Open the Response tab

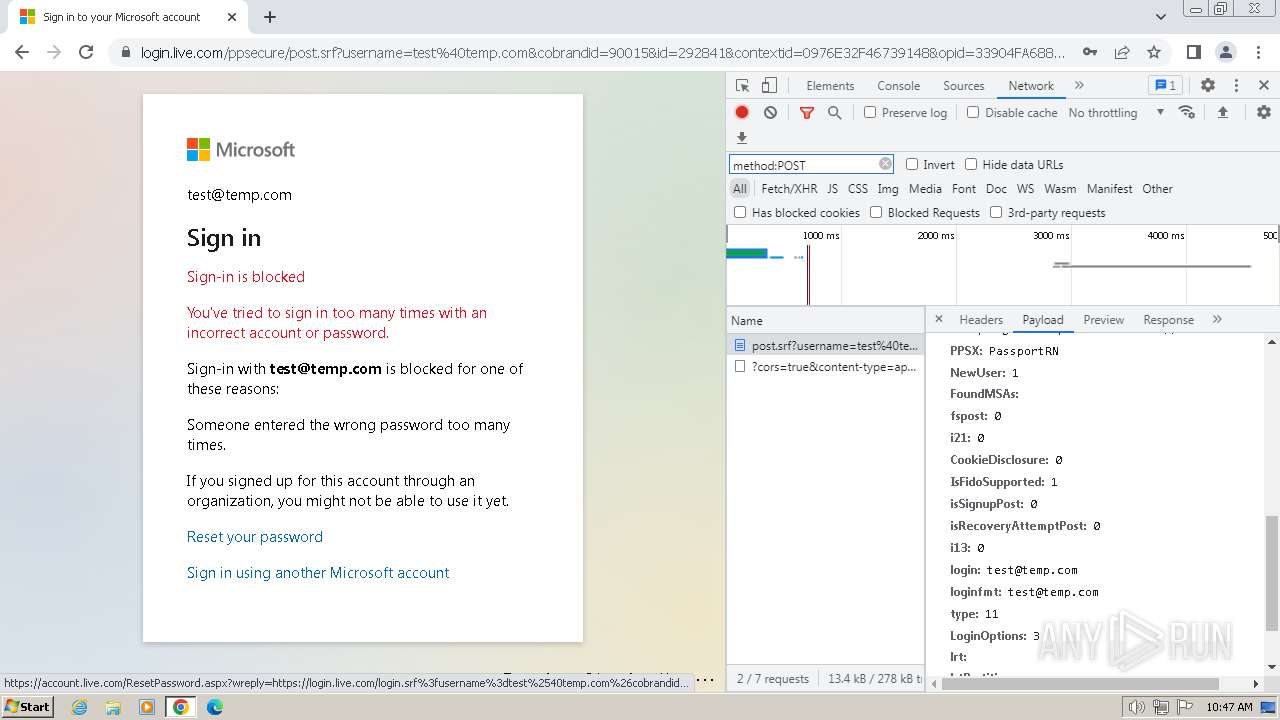click(1168, 320)
